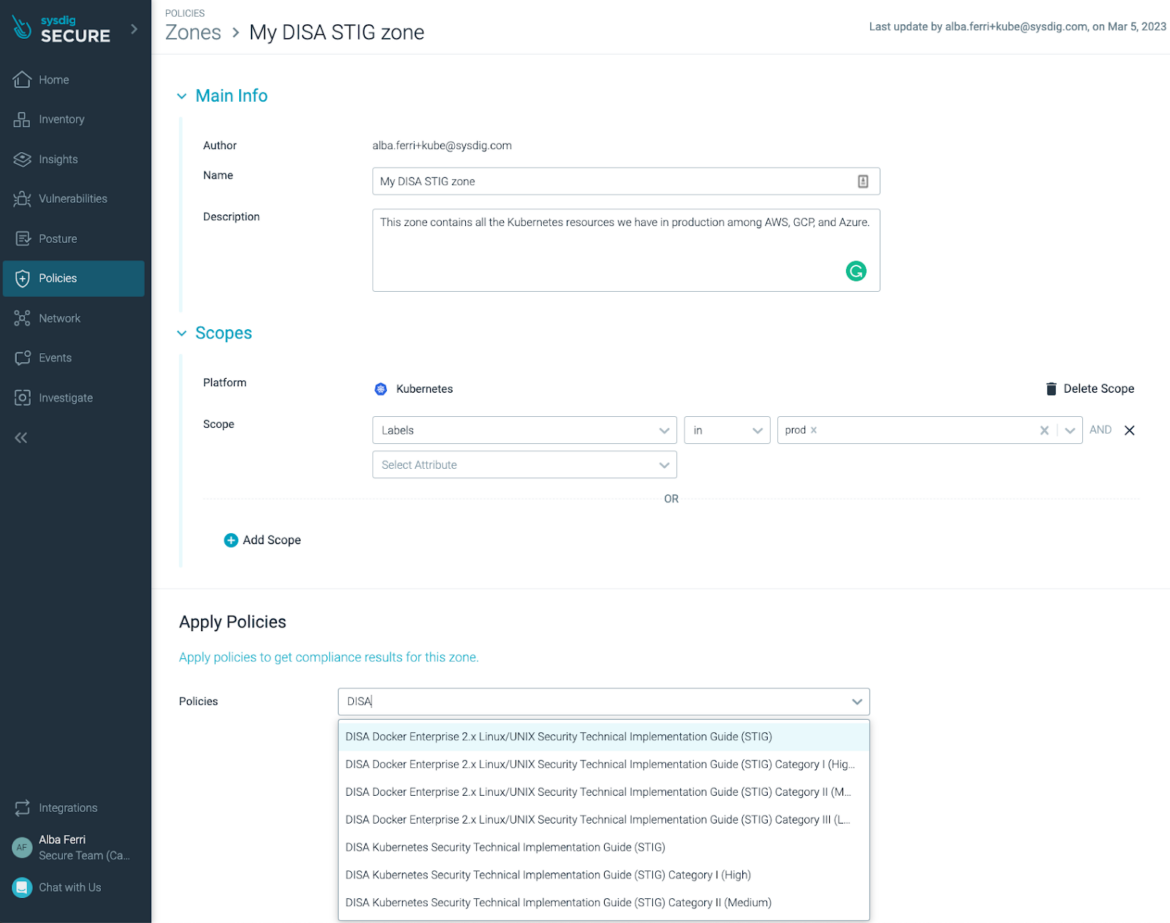This screenshot has width=1170, height=923.
Task: Open the Vulnerabilities section
Action: [x=22, y=198]
